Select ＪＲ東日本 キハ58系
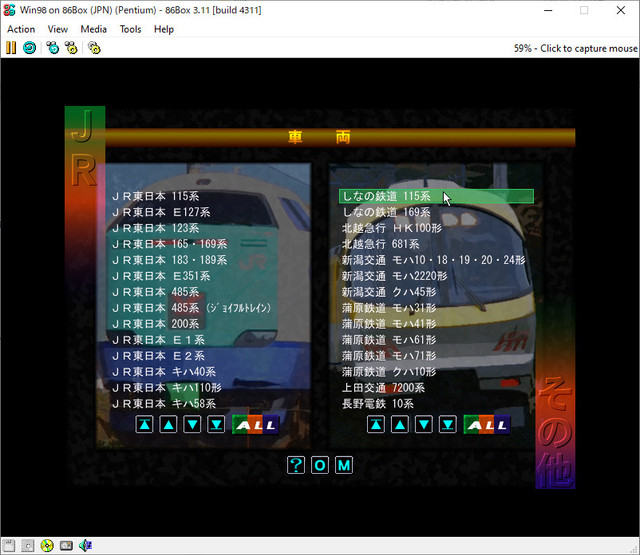640x555 pixels. click(164, 404)
